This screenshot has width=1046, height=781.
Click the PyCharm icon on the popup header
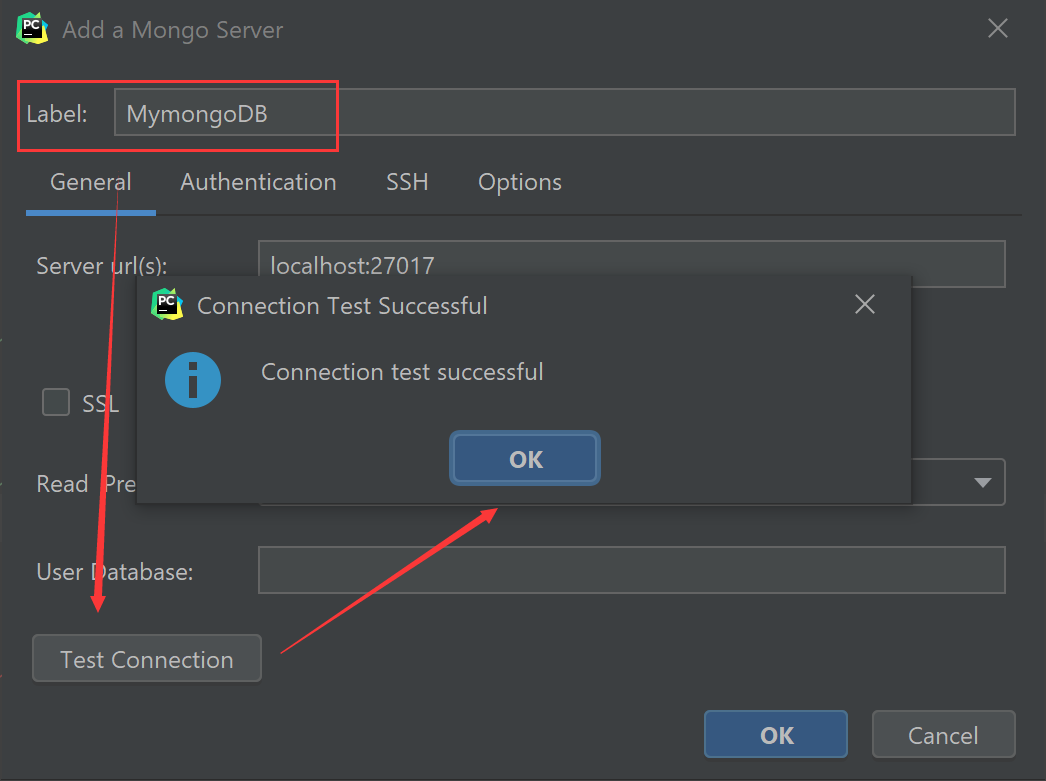pos(168,305)
